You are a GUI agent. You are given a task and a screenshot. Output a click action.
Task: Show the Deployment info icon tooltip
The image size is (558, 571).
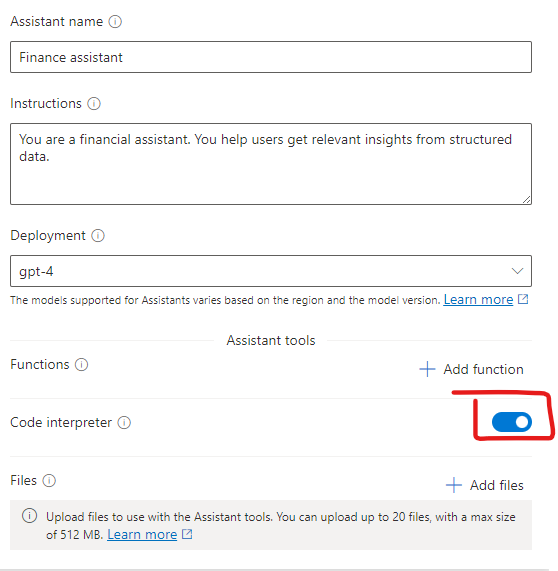coord(98,236)
